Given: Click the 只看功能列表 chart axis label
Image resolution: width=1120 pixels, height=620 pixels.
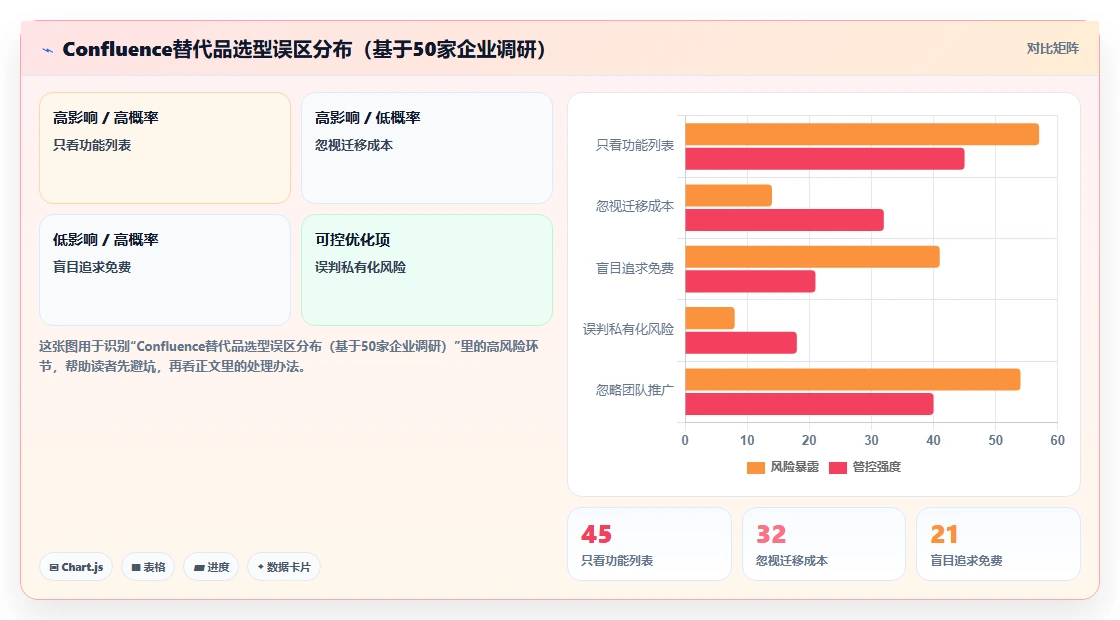Looking at the screenshot, I should pos(635,146).
